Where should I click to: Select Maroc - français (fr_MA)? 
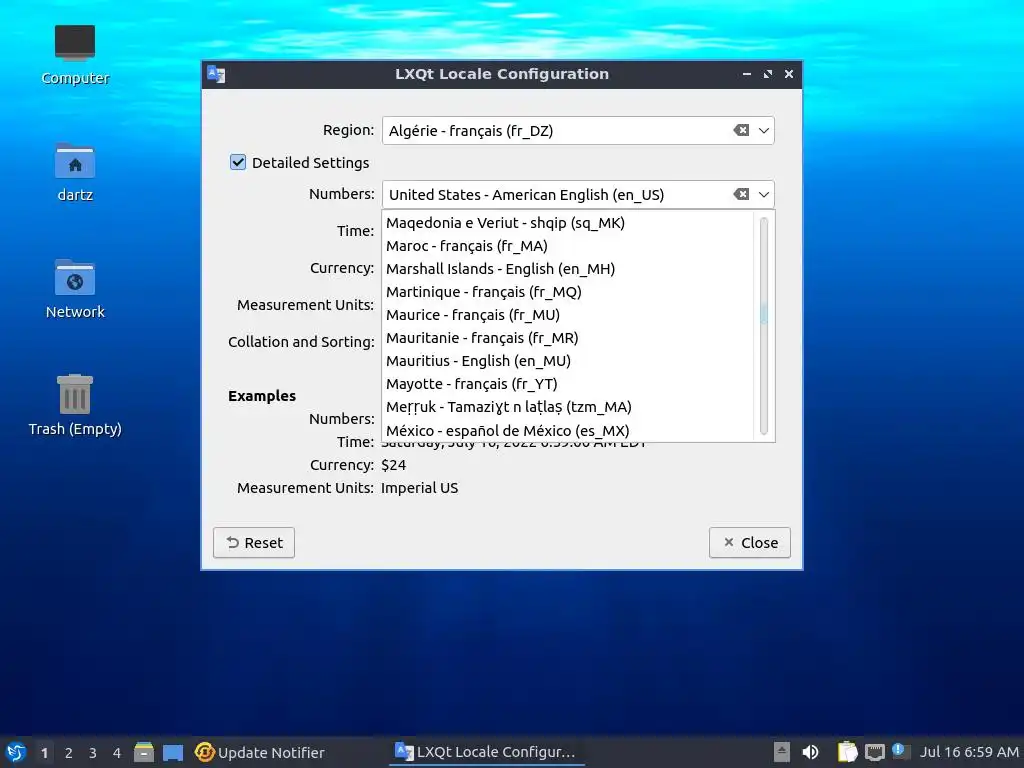(569, 246)
